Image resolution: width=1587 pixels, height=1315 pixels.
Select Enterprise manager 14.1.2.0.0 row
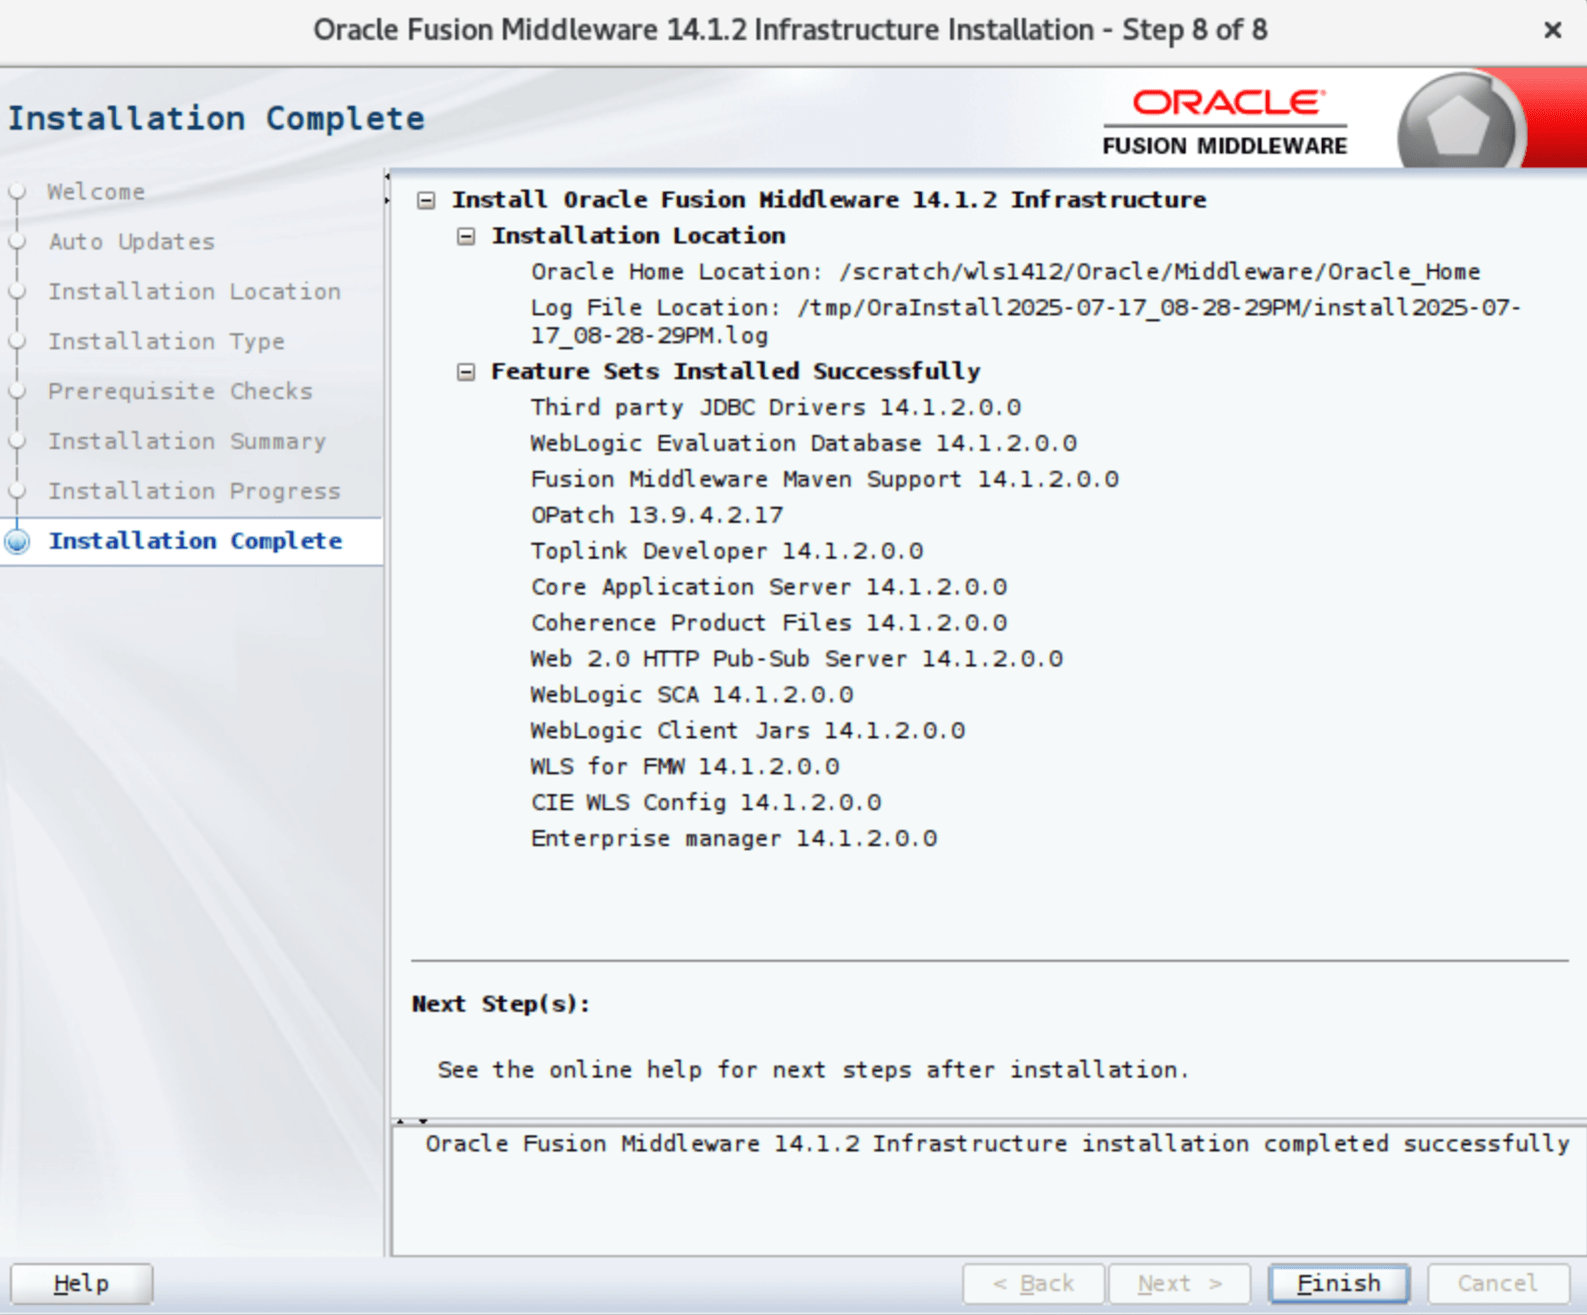click(734, 840)
